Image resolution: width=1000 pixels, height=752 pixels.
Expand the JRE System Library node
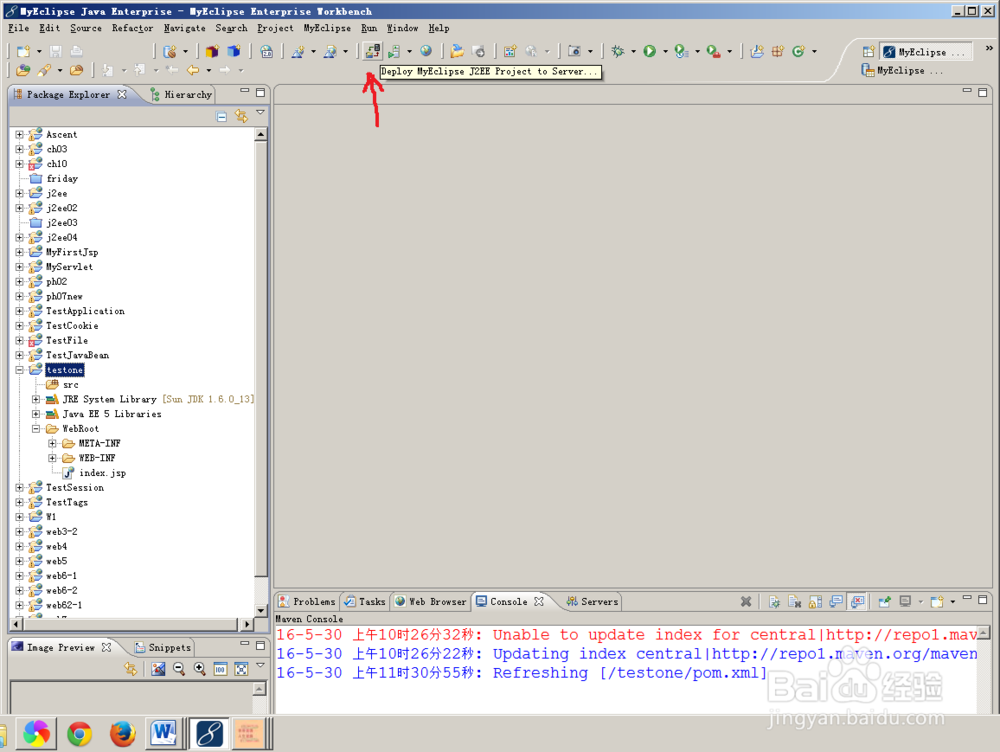click(36, 399)
